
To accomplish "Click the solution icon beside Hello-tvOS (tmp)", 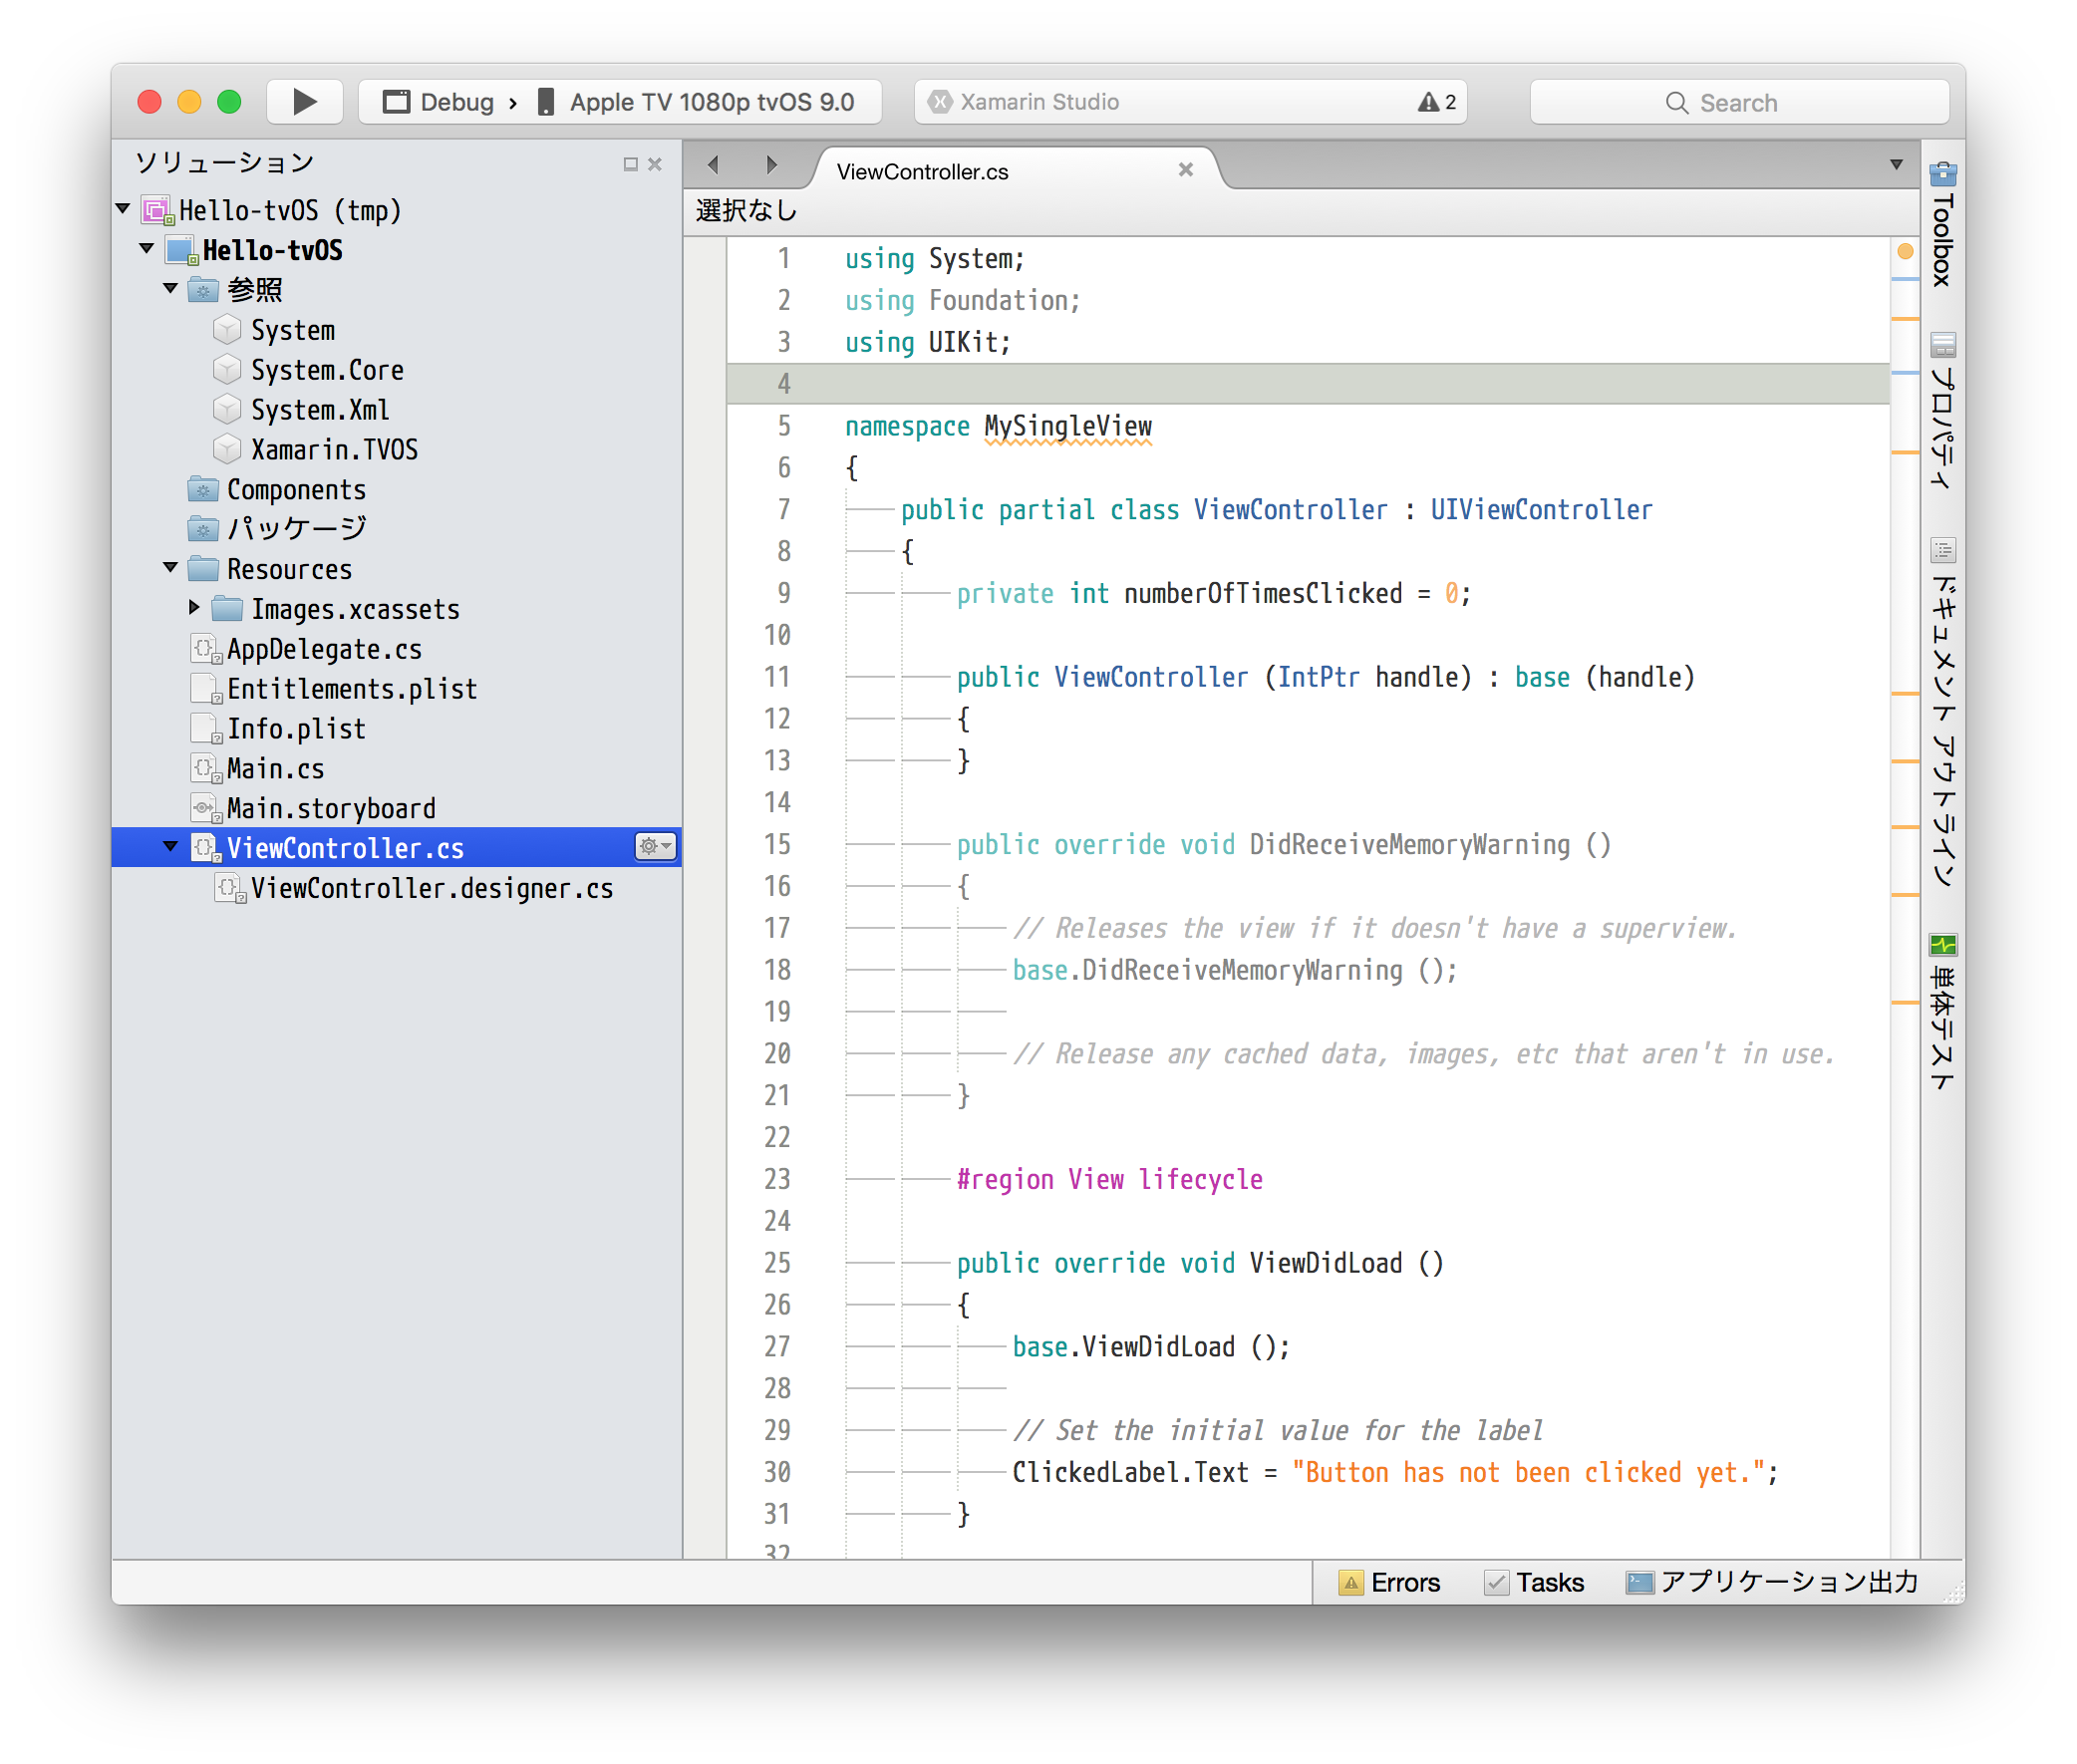I will (x=158, y=210).
